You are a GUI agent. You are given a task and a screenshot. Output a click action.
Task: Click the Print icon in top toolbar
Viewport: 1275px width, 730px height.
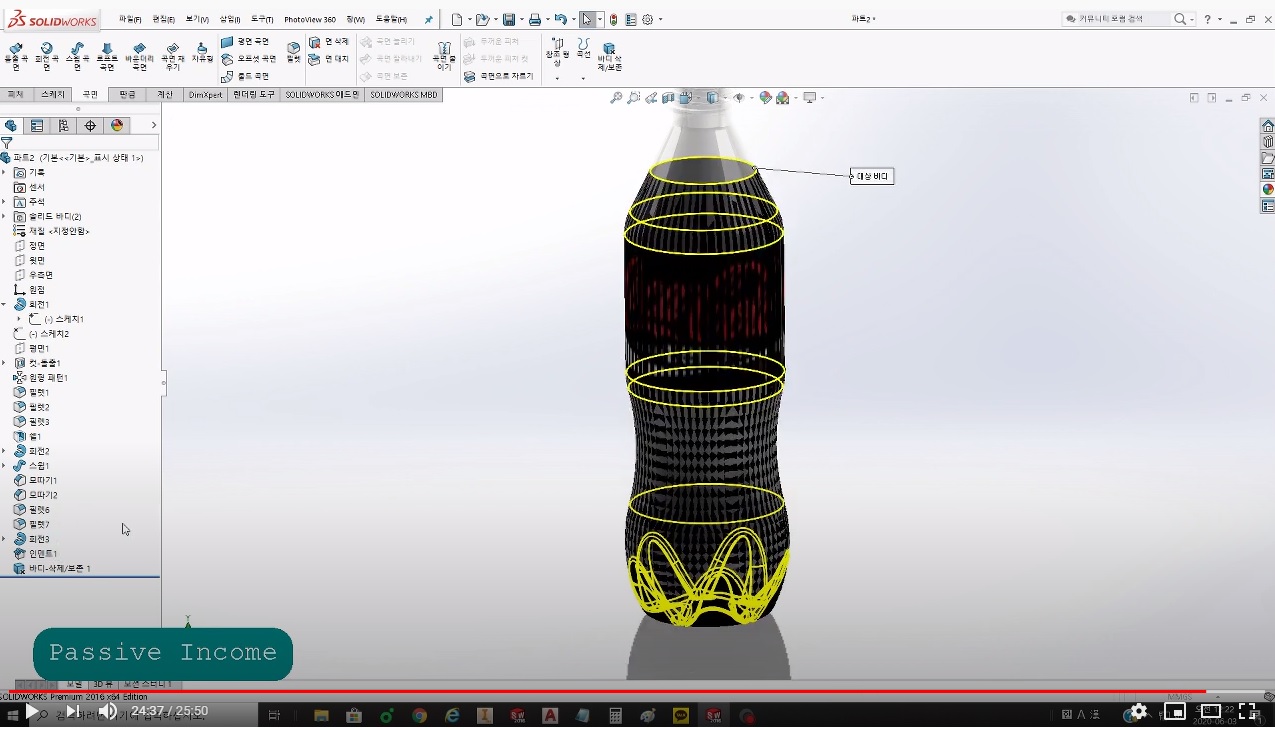pos(535,19)
